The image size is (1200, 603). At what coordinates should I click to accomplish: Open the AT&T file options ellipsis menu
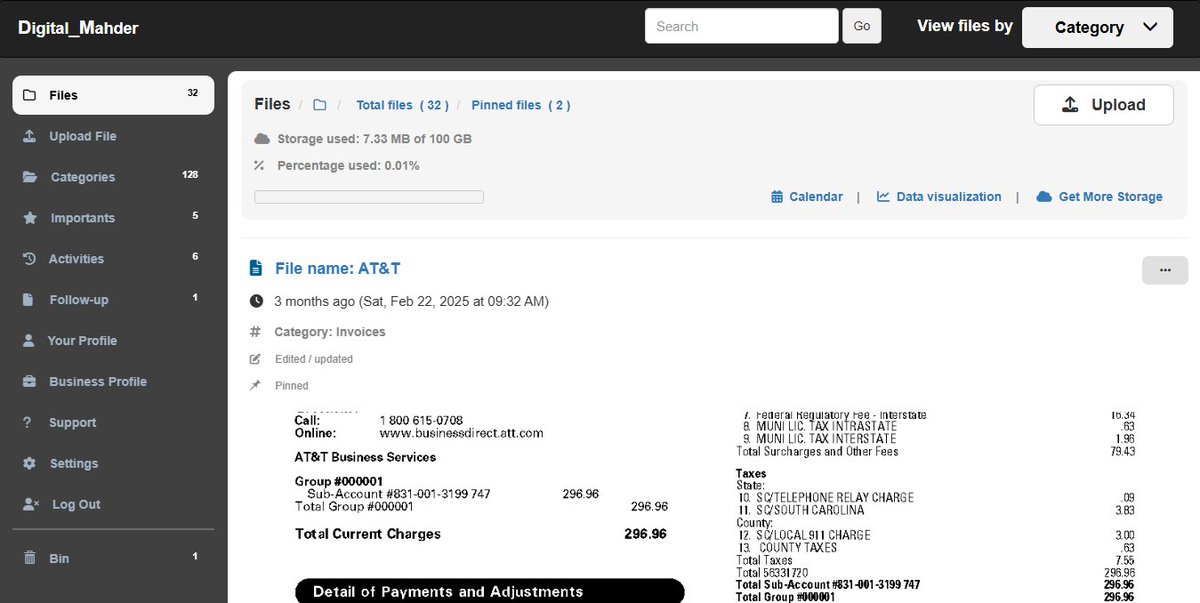pyautogui.click(x=1165, y=270)
